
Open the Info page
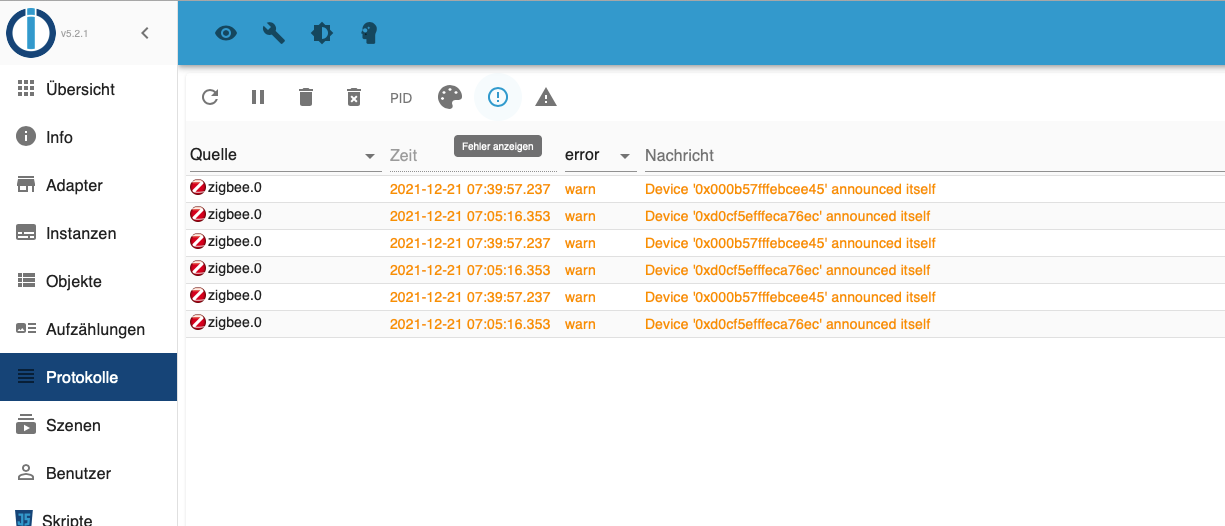click(x=88, y=137)
